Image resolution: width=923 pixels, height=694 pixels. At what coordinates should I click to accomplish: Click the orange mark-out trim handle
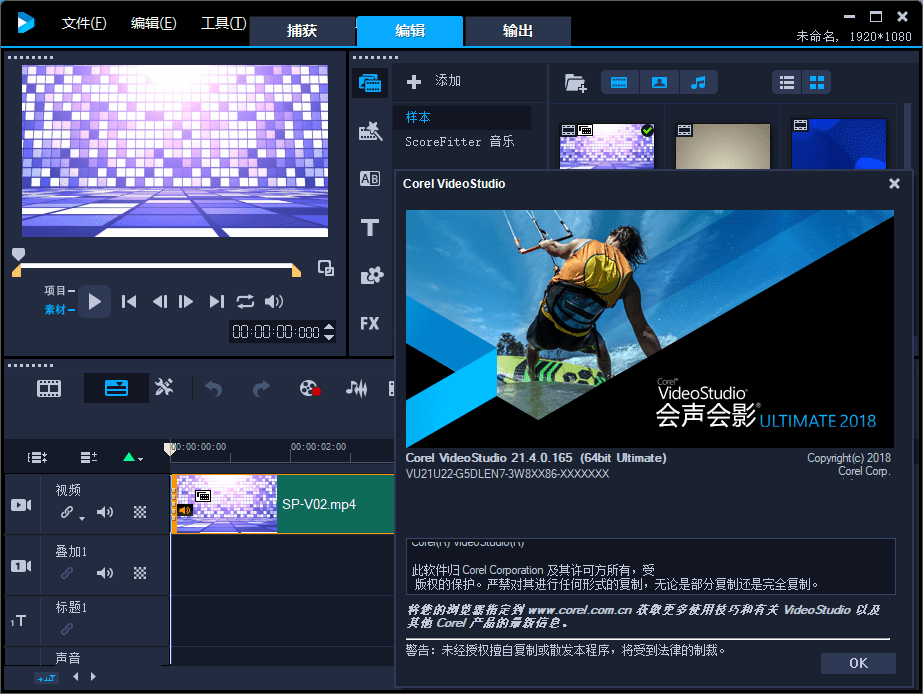296,271
